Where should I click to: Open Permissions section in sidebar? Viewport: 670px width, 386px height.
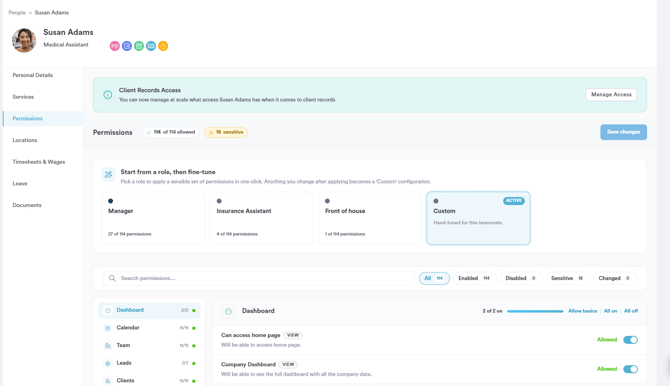point(43,118)
